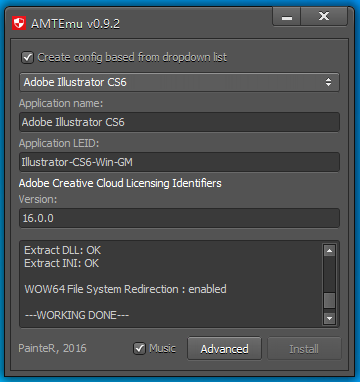Click the Adobe Creative Cloud Licensing Identifiers heading

coord(120,183)
